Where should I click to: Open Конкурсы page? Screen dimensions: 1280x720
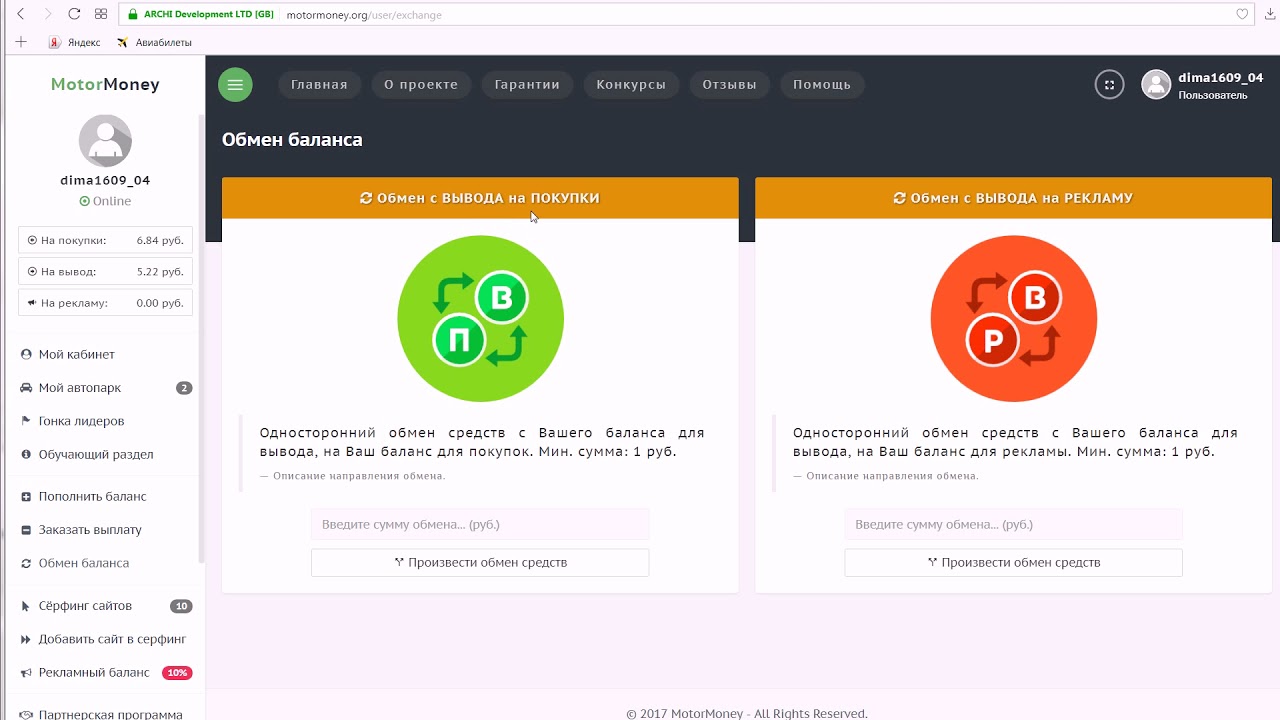(631, 84)
